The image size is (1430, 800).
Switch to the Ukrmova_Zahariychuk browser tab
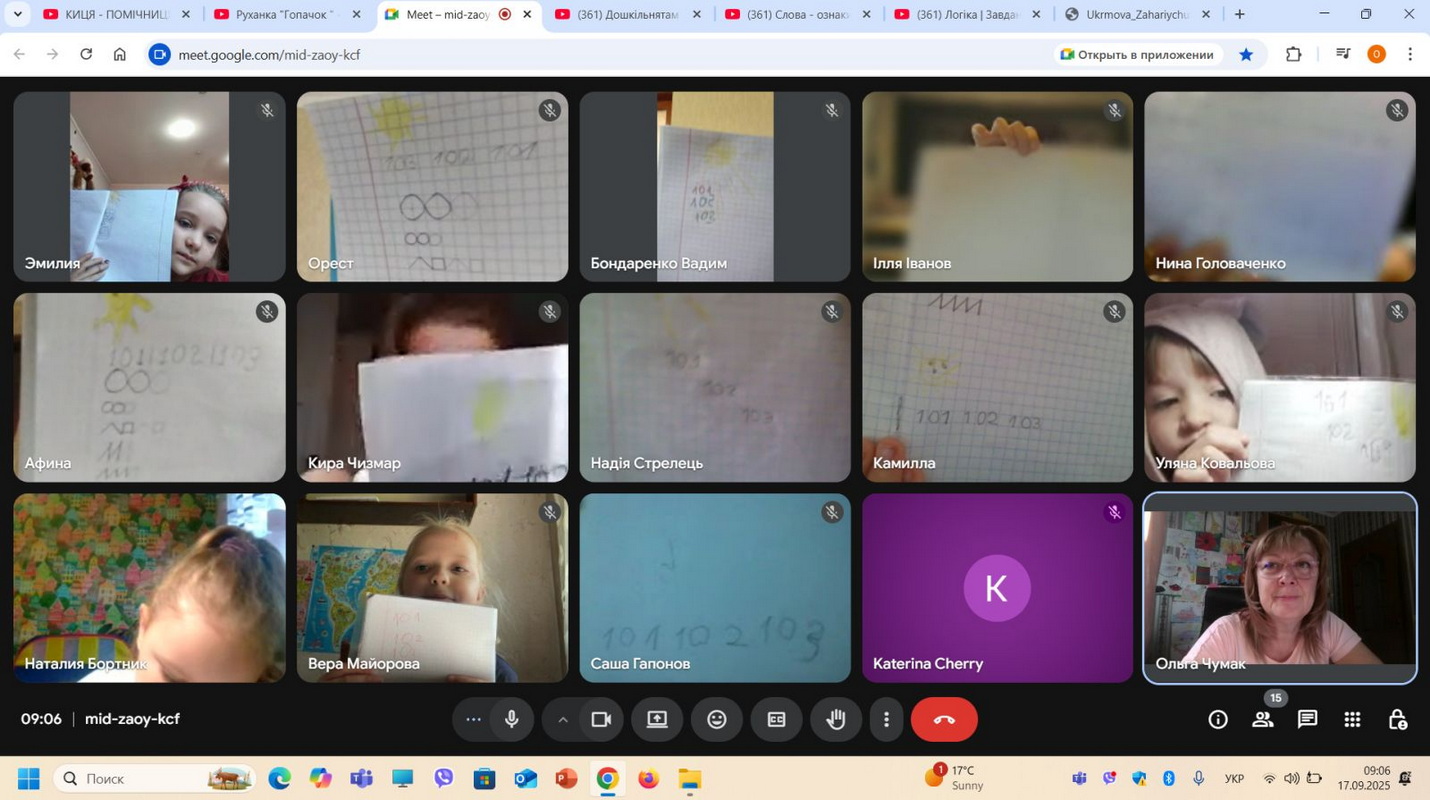click(1136, 14)
